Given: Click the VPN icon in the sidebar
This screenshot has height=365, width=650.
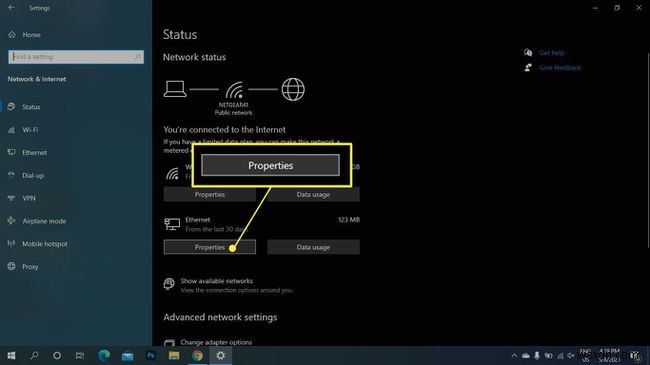Looking at the screenshot, I should coord(11,198).
